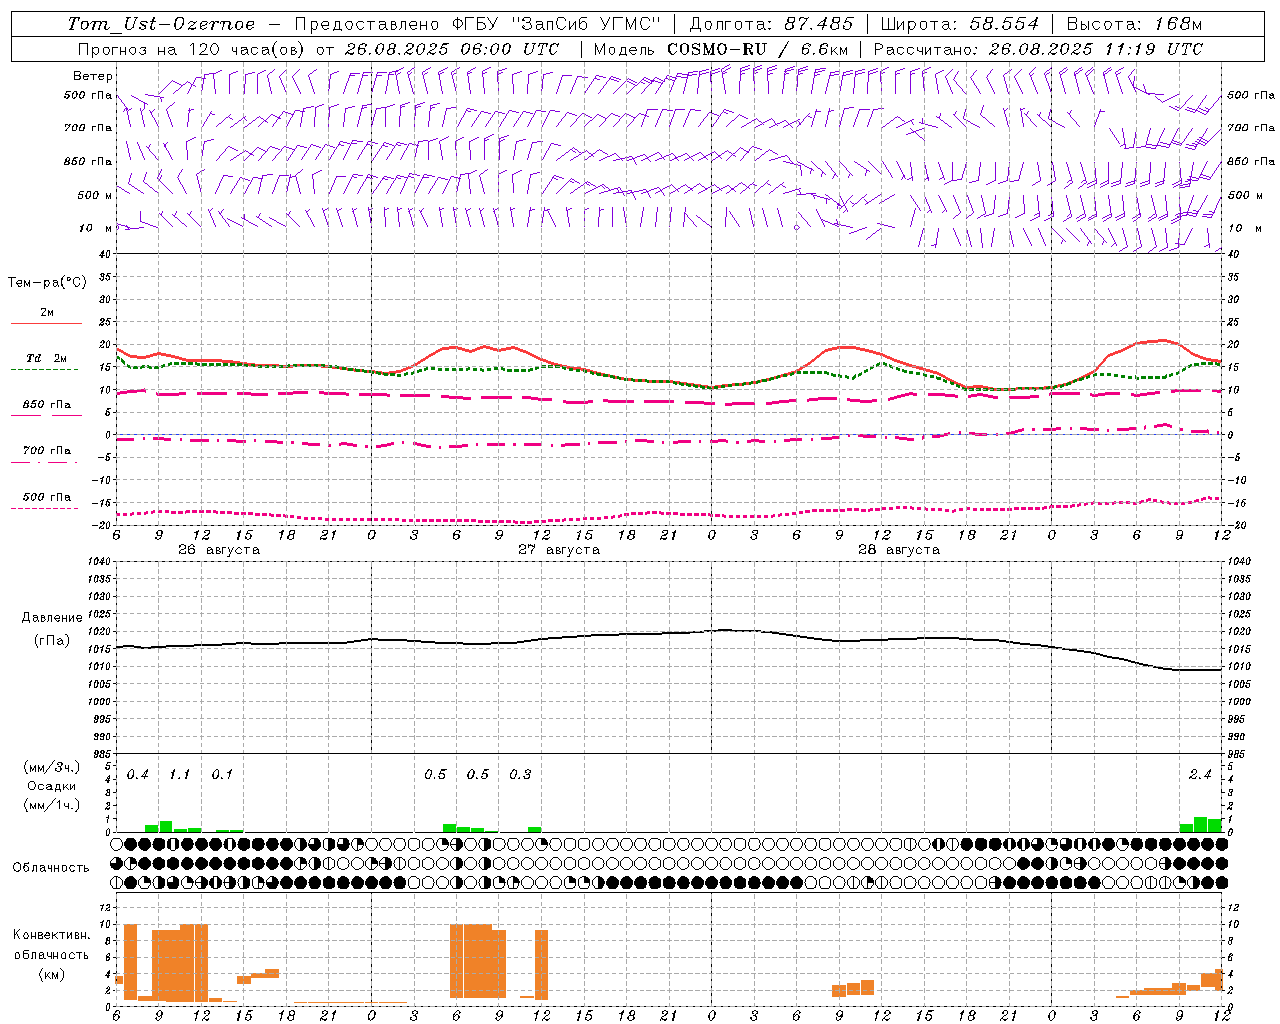This screenshot has height=1024, width=1280.
Task: Click the (км) convective cloud unit label
Action: [51, 974]
